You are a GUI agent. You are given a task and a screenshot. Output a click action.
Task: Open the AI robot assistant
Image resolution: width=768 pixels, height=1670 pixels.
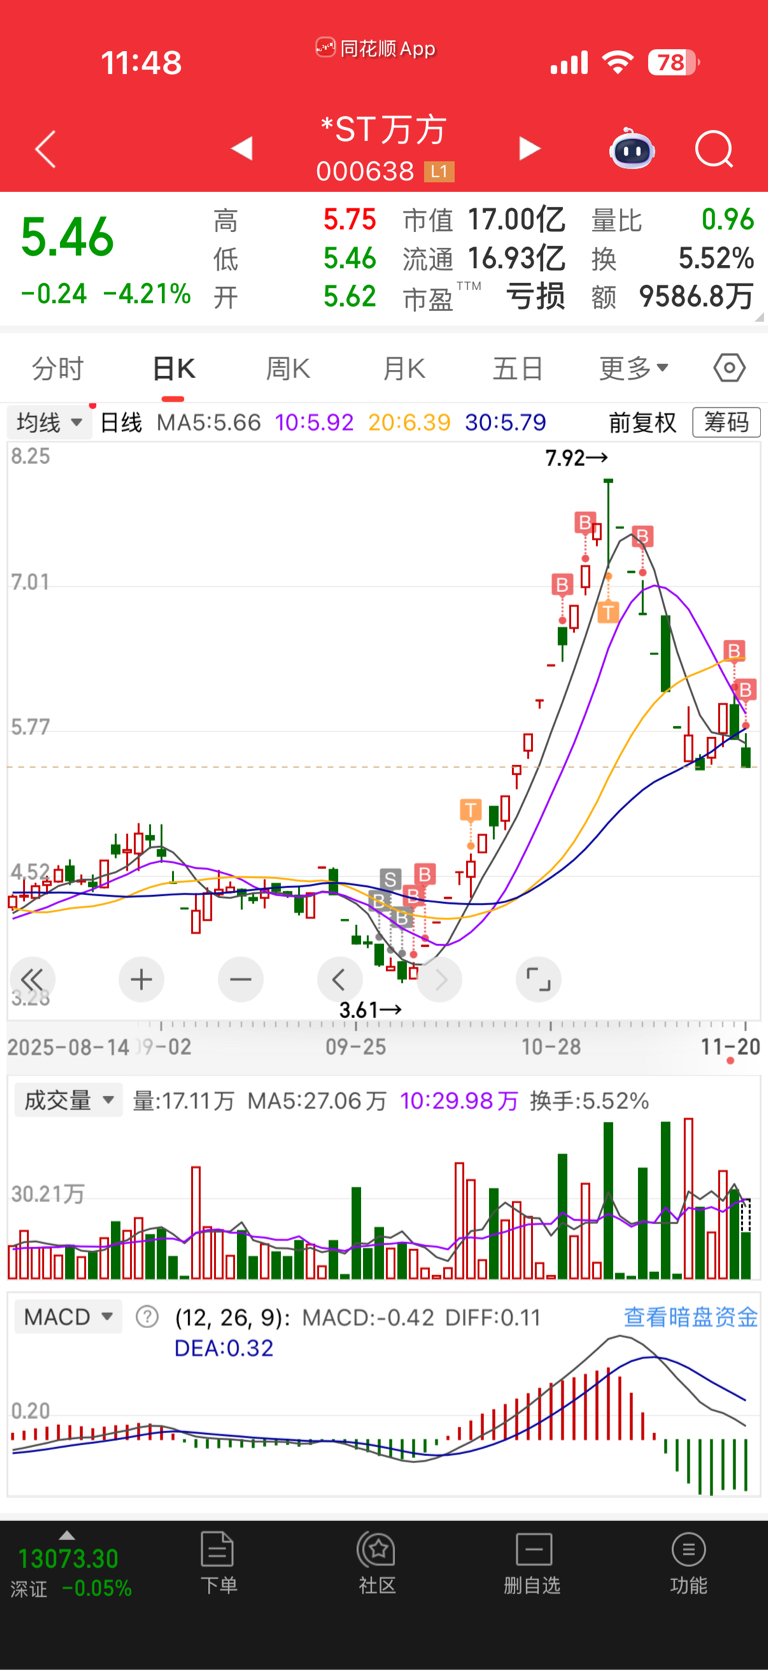click(x=632, y=149)
